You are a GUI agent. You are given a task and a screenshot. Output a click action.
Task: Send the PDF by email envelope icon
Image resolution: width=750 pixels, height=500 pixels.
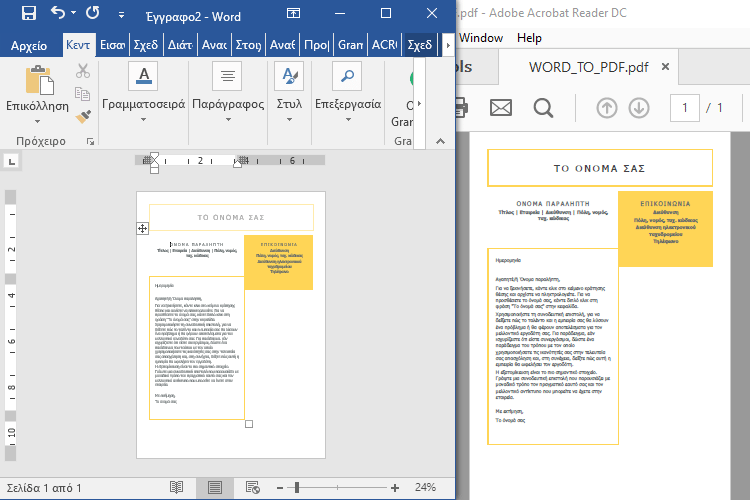[x=500, y=108]
